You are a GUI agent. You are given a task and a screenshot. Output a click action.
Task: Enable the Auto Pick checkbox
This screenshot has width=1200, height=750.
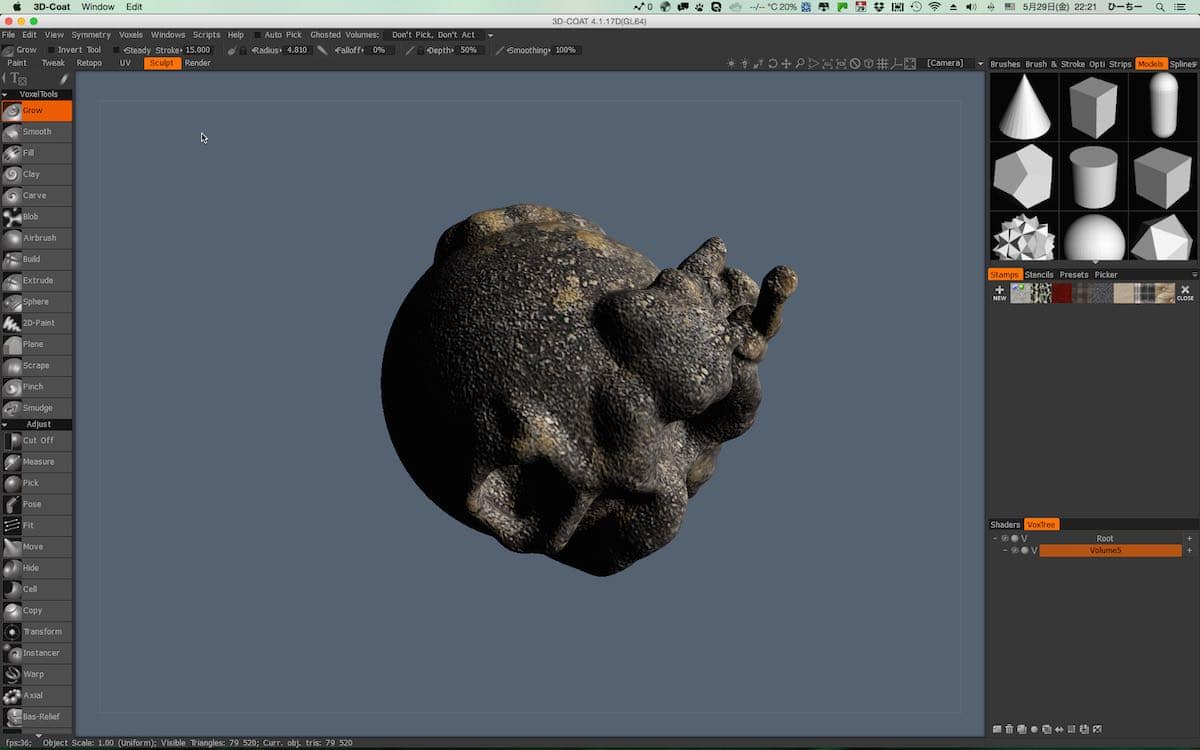(x=257, y=35)
